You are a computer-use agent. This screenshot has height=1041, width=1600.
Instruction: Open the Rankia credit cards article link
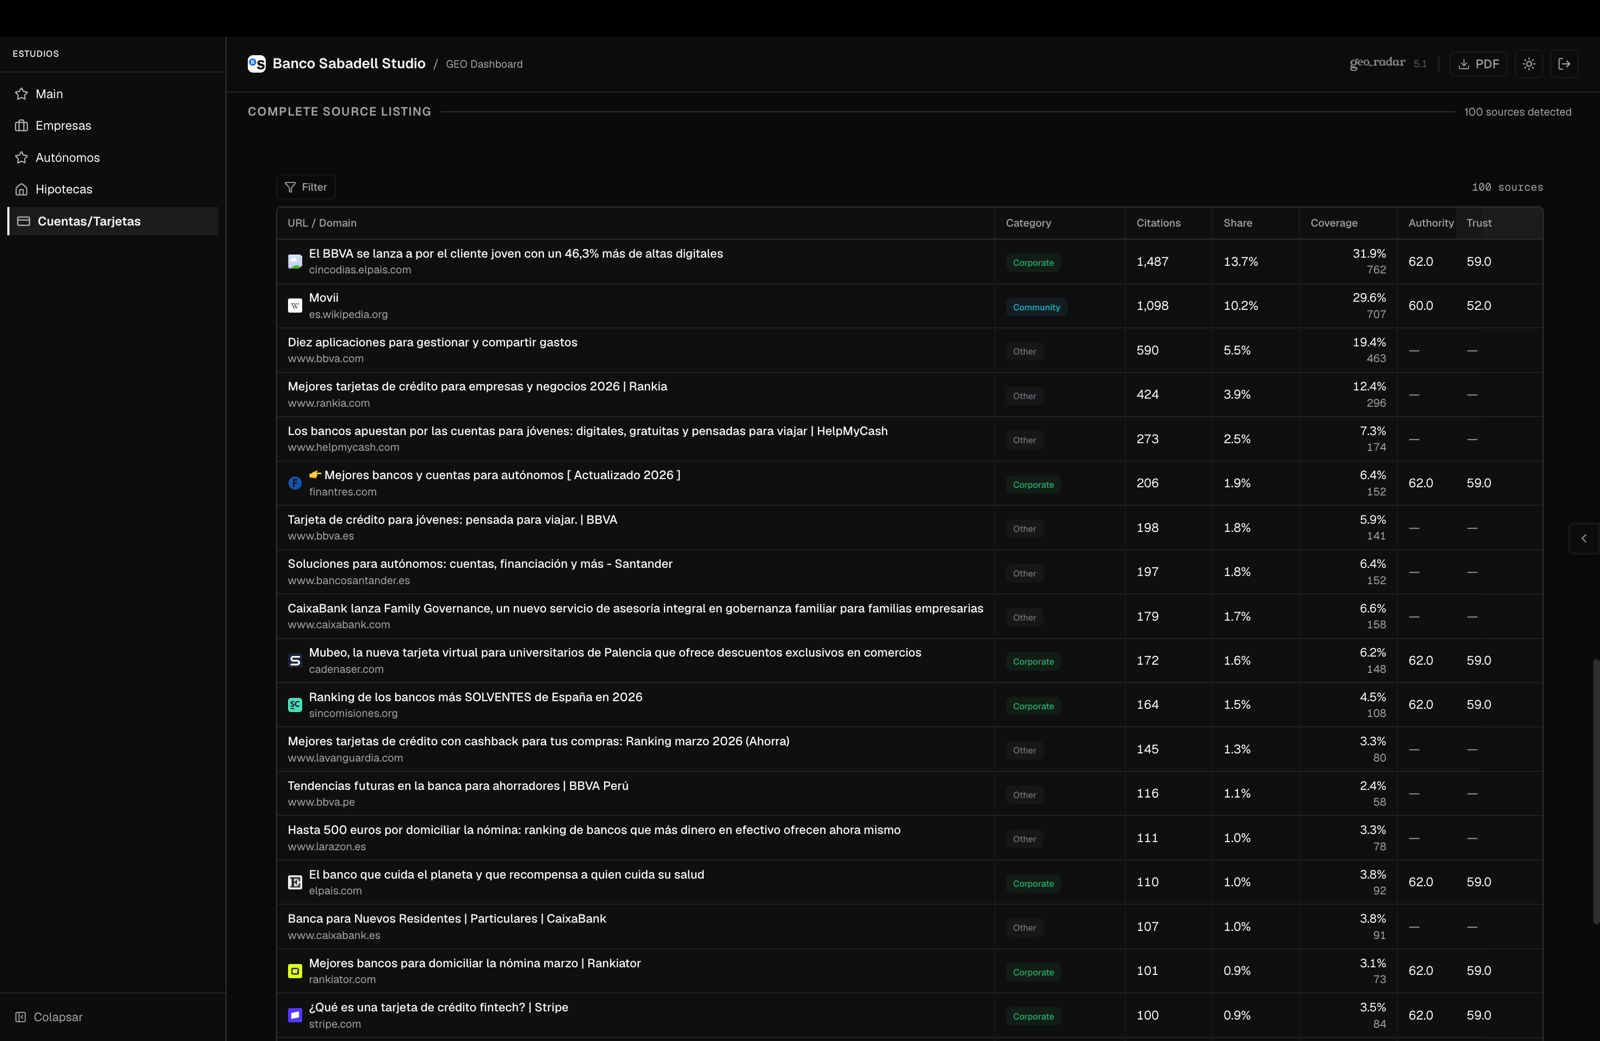(x=477, y=387)
